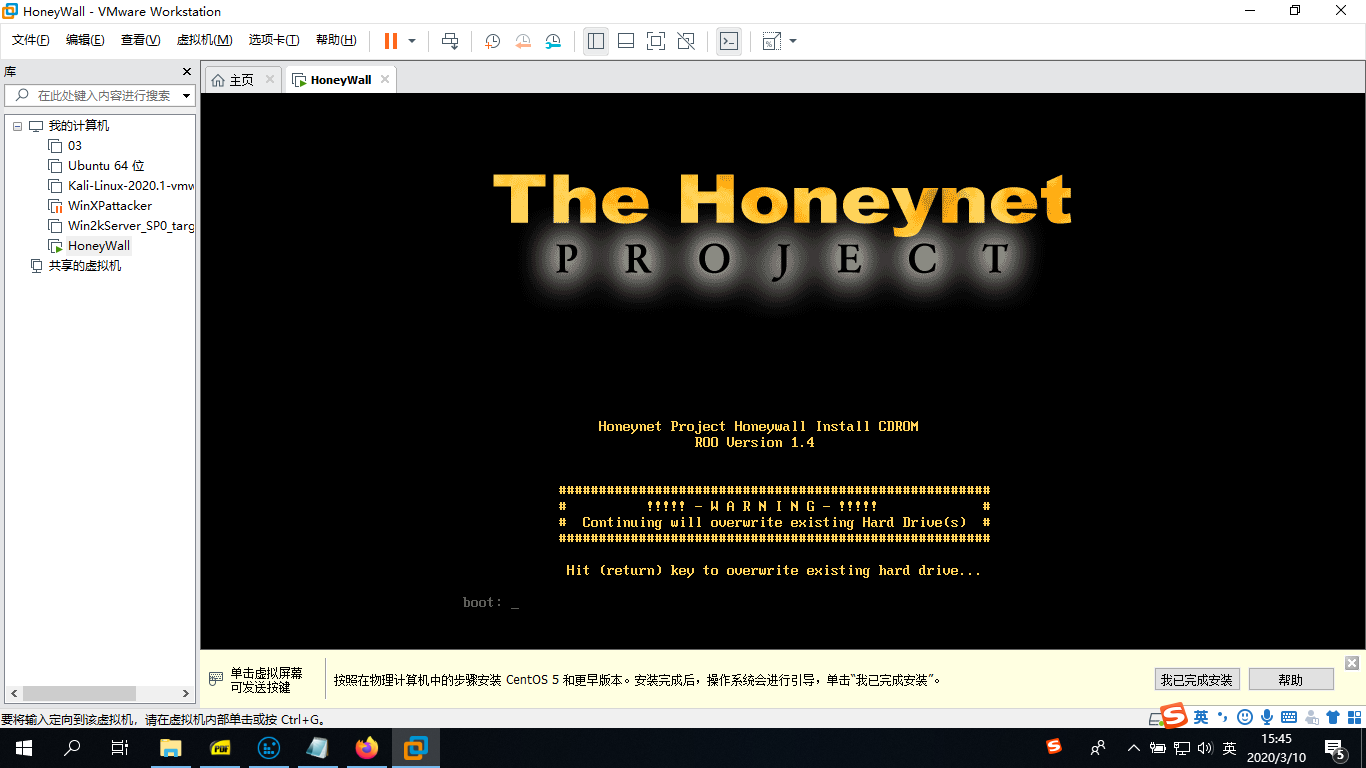Open the Windows Start menu
1366x768 pixels.
point(24,748)
